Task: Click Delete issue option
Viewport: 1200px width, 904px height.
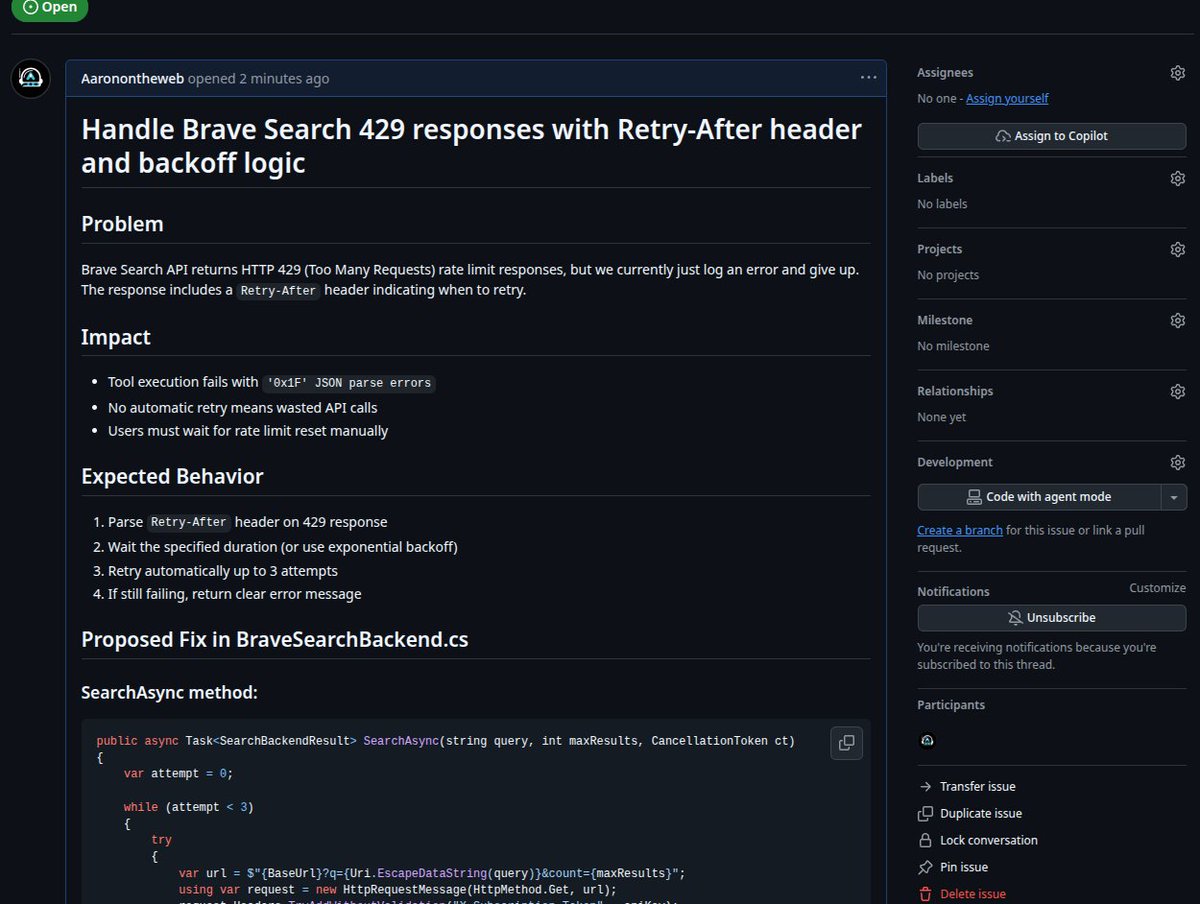Action: (x=962, y=894)
